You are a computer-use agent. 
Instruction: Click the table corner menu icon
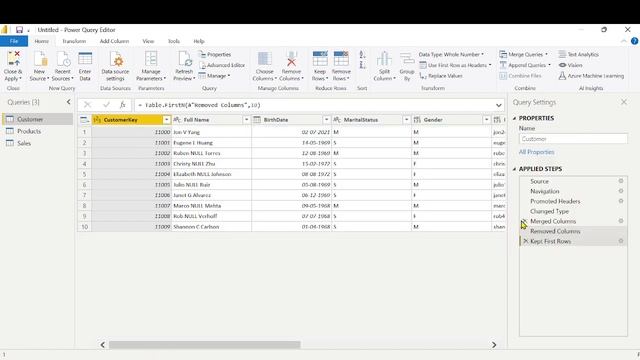coord(84,120)
